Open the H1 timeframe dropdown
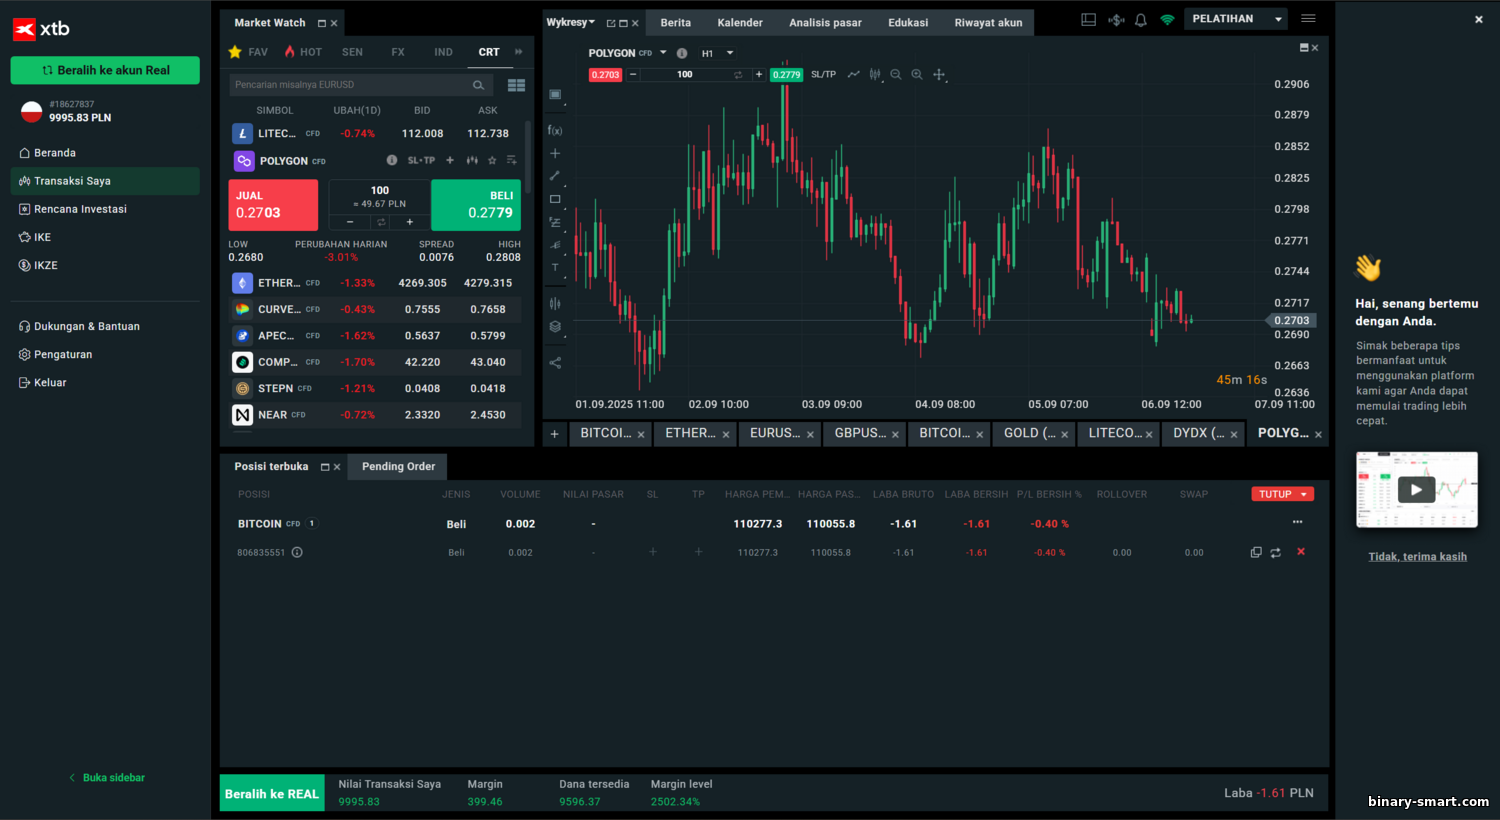The height and width of the screenshot is (820, 1500). coord(718,53)
